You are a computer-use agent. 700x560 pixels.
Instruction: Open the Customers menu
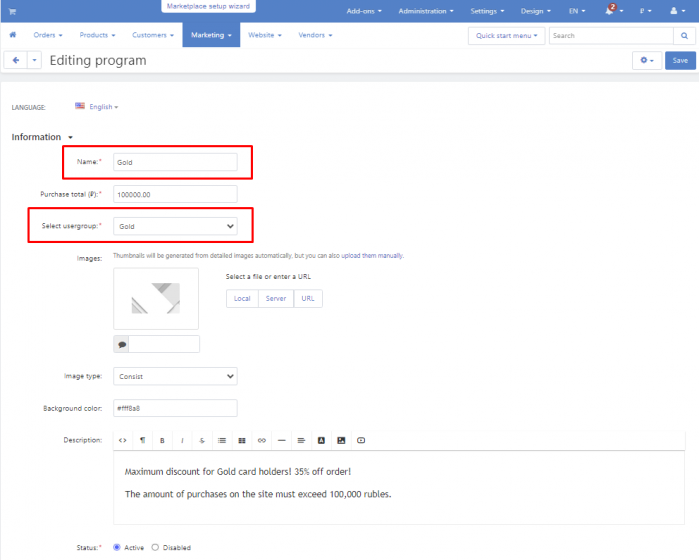153,35
